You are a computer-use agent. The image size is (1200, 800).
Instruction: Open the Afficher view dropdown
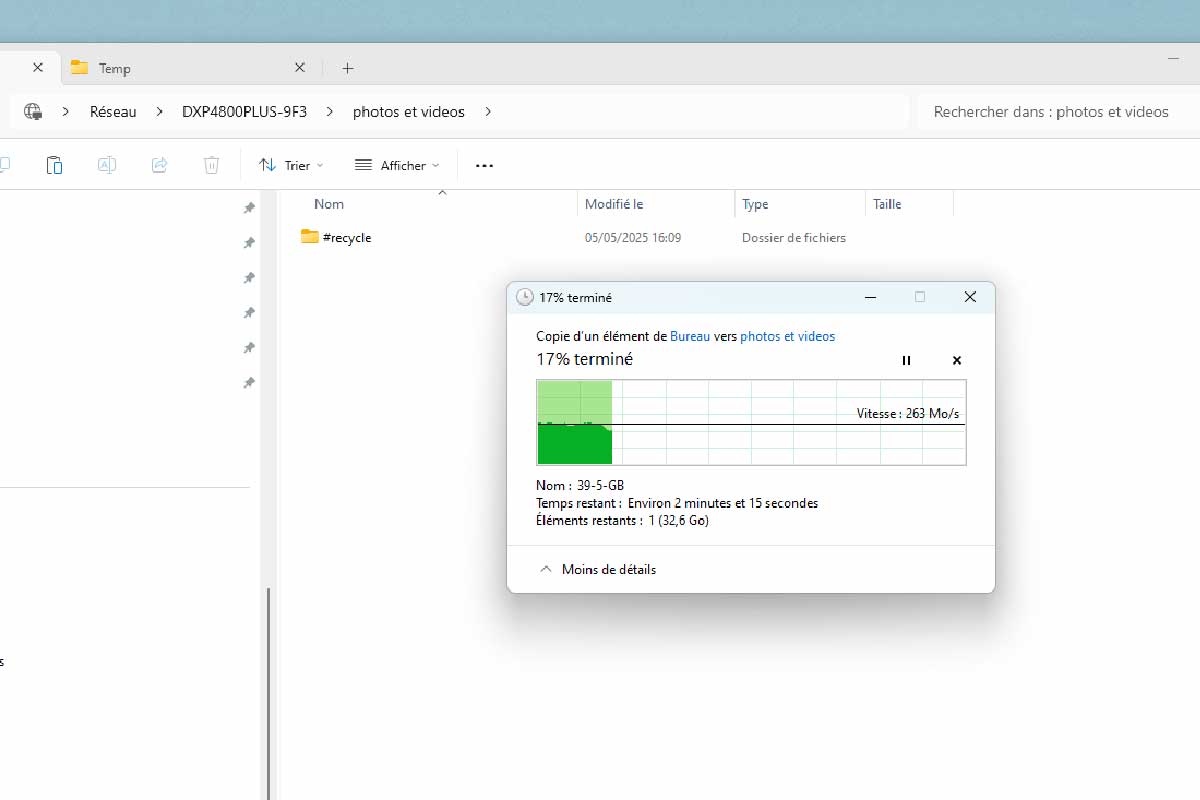[x=397, y=165]
